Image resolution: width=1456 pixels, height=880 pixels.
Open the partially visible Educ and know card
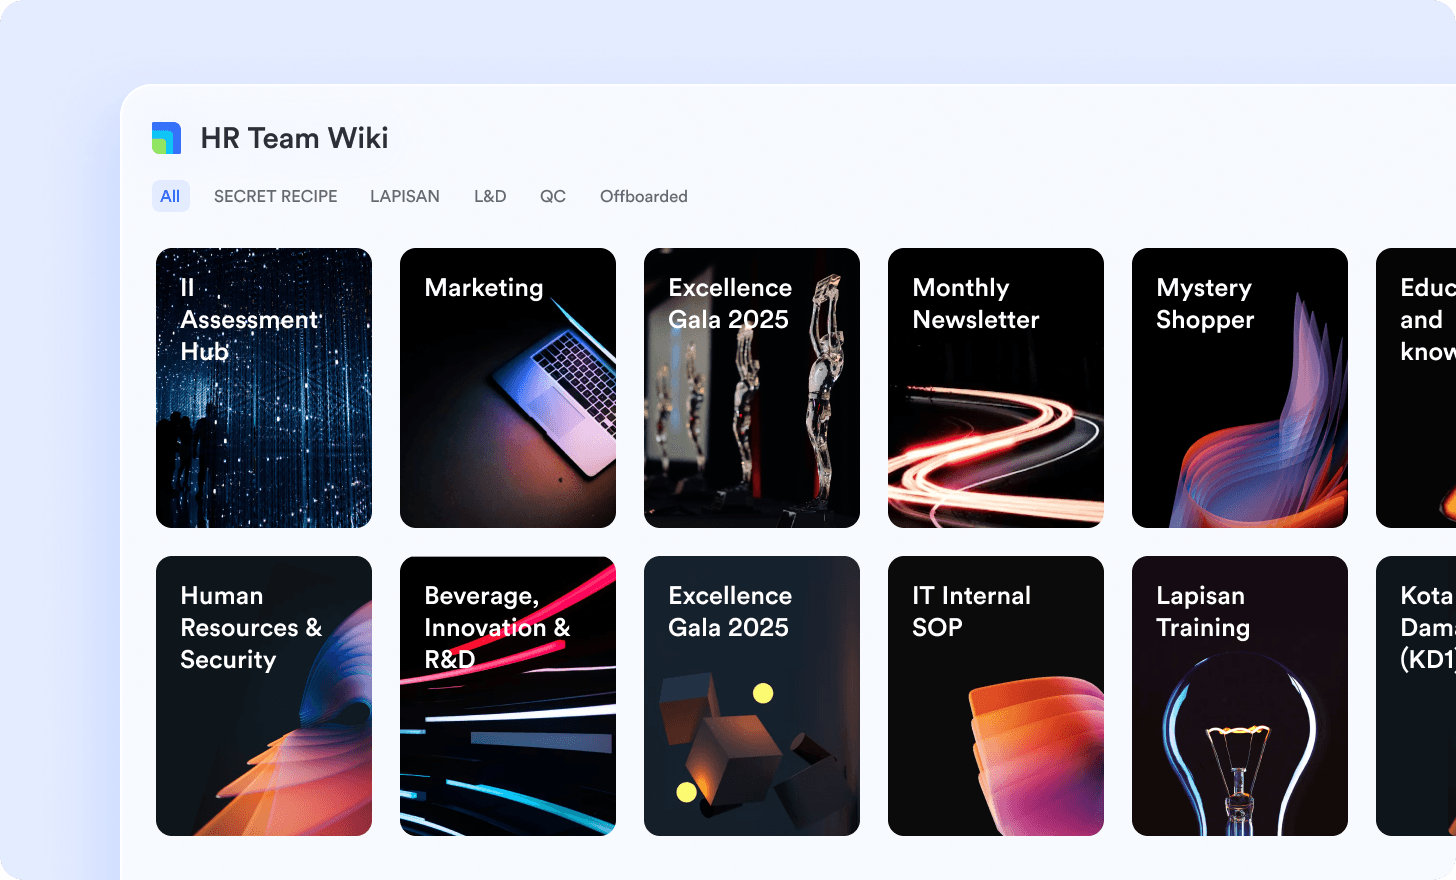pyautogui.click(x=1416, y=388)
